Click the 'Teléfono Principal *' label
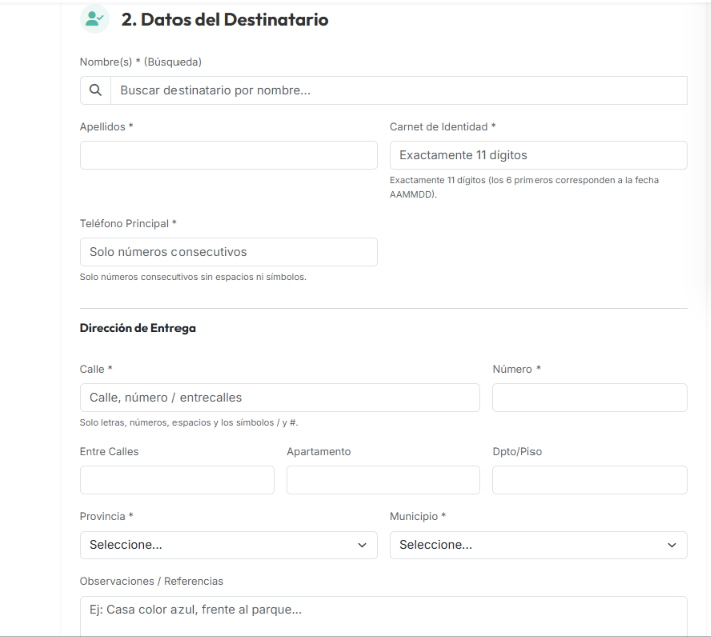This screenshot has width=711, height=637. (x=128, y=224)
